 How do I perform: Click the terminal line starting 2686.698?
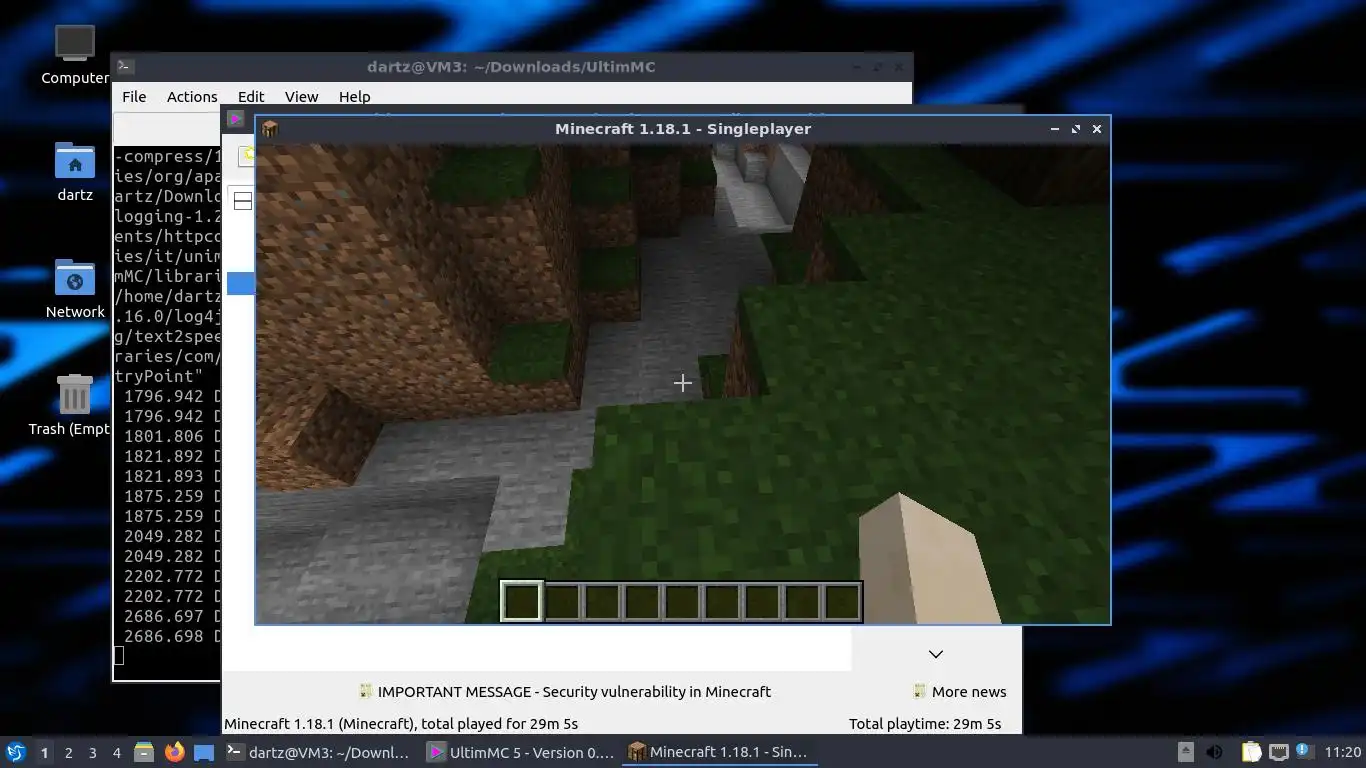pyautogui.click(x=167, y=636)
